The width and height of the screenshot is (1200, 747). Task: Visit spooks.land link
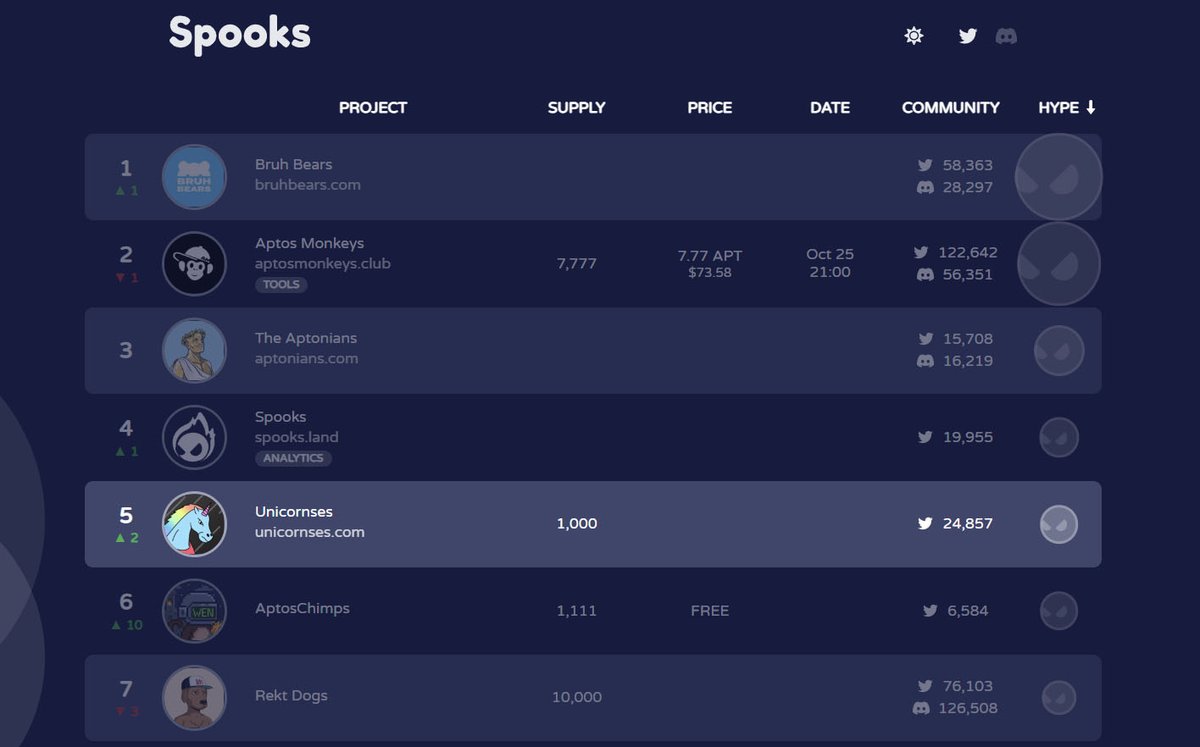pos(297,437)
